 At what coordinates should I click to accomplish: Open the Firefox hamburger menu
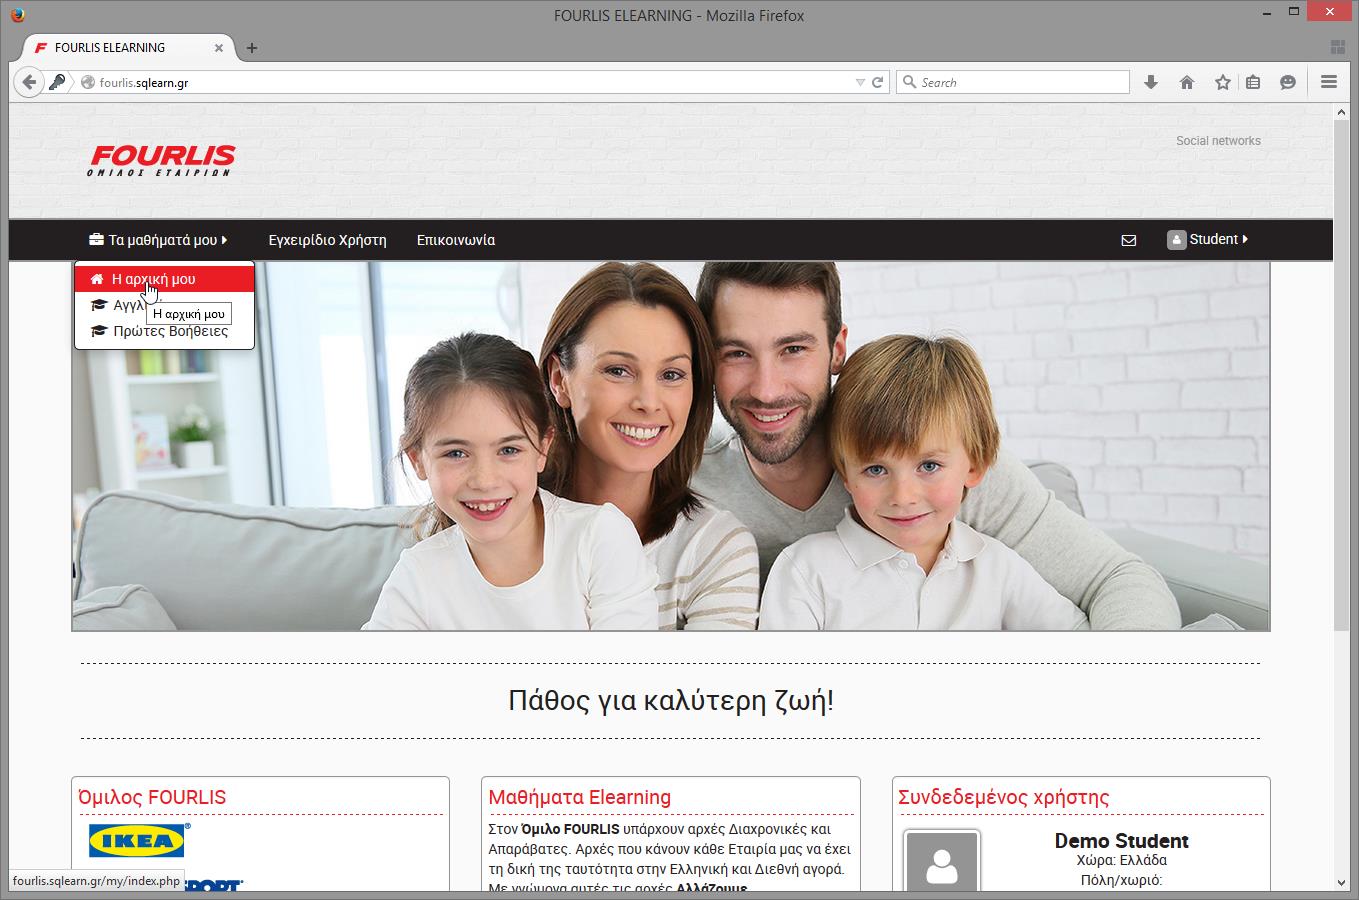pos(1329,82)
